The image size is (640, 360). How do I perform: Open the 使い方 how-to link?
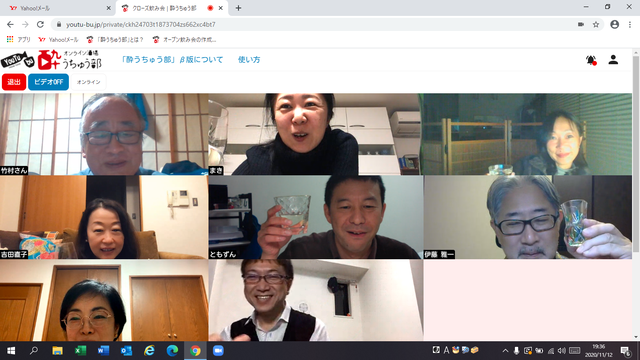(249, 60)
